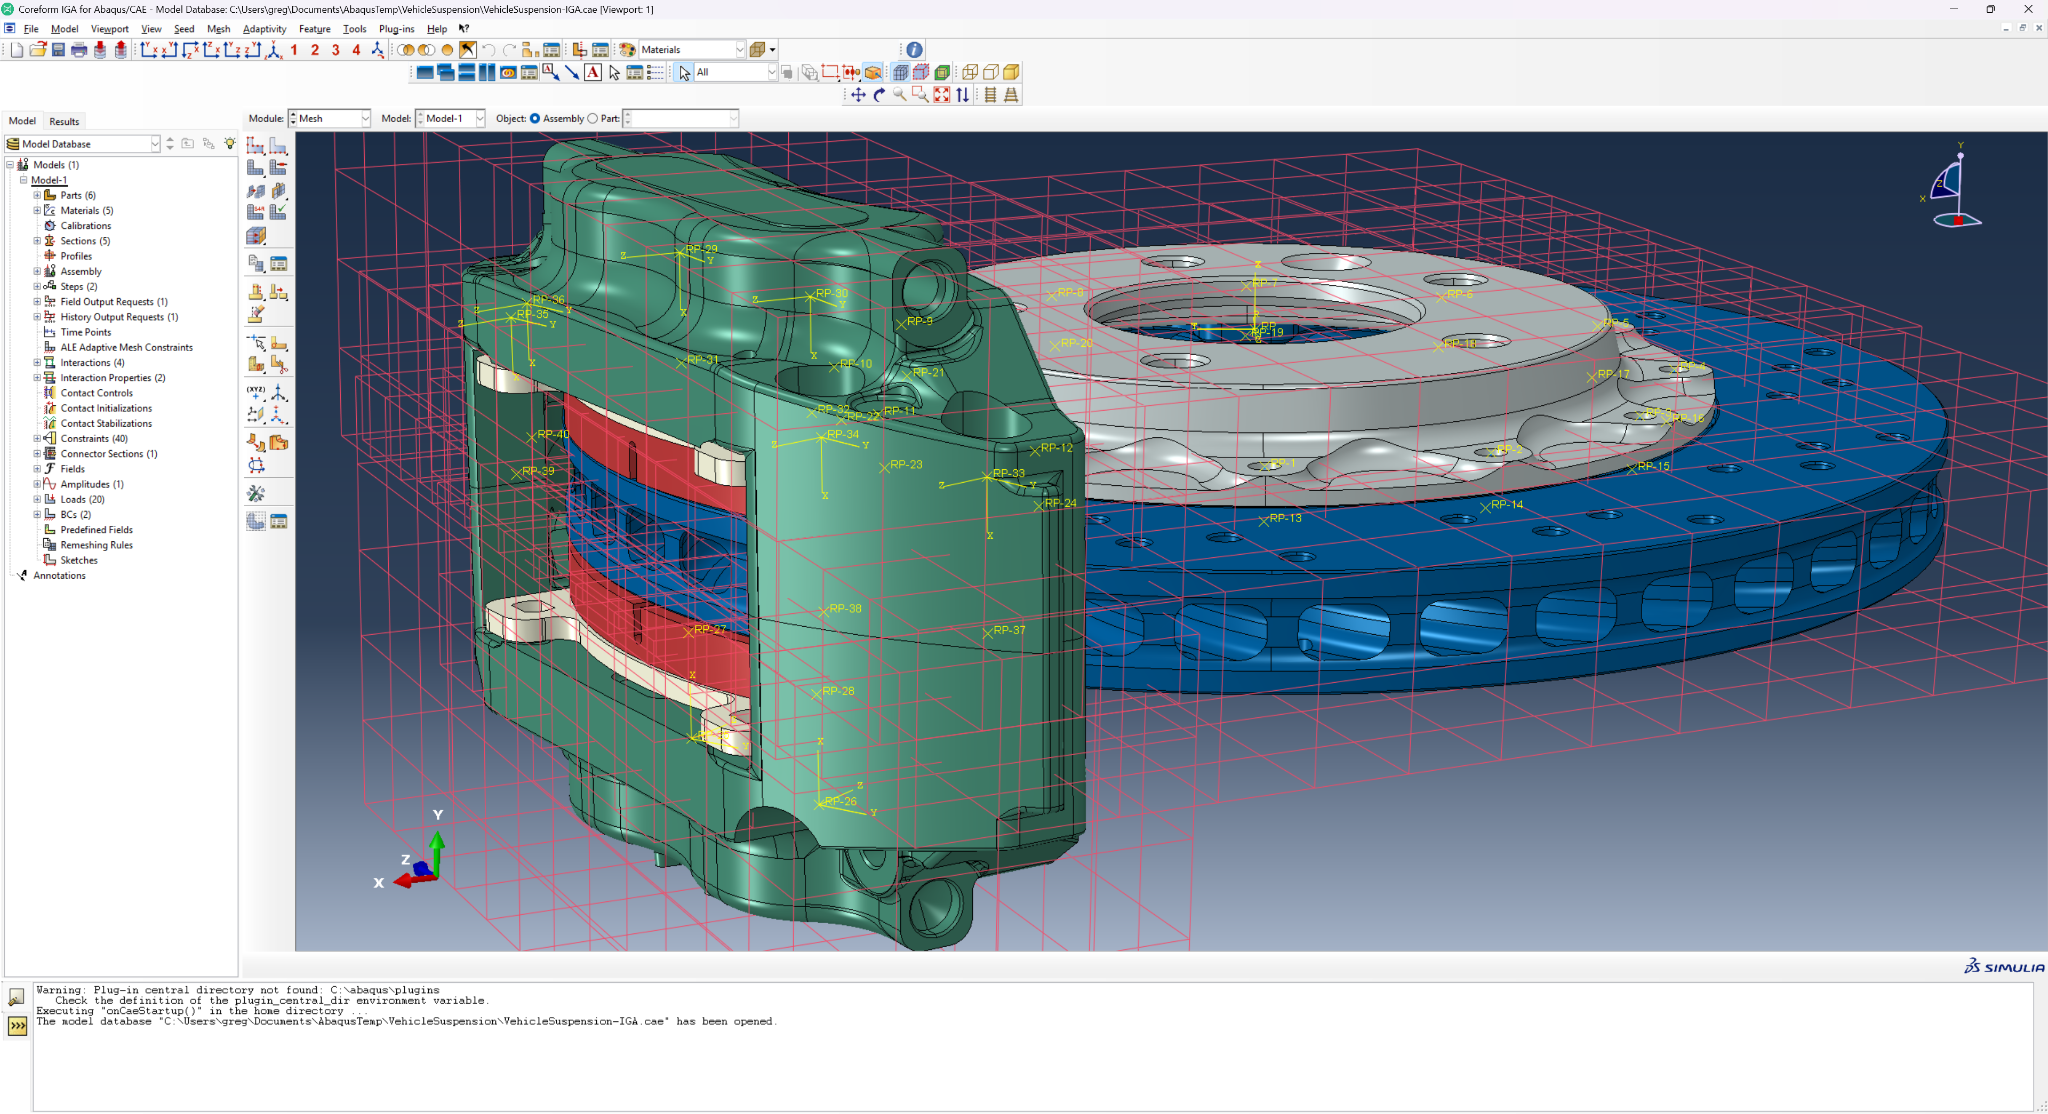Toggle the model tree filter lightbulb icon
Screen dimensions: 2048x1114
pos(229,144)
